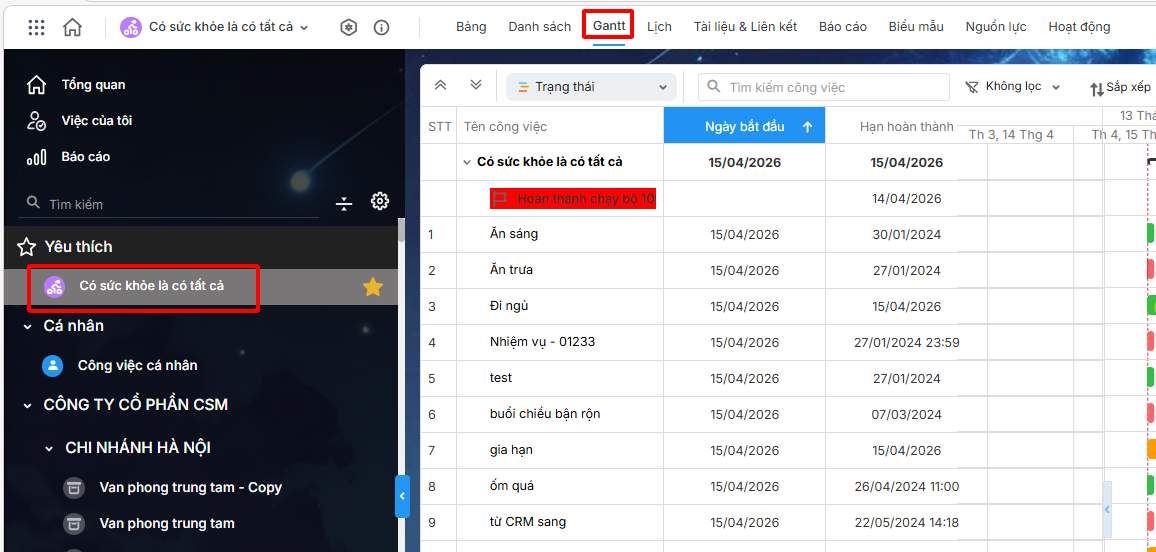Click the red milestone Hoàn thành chạy bộ
Viewport: 1156px width, 552px height.
[x=573, y=199]
